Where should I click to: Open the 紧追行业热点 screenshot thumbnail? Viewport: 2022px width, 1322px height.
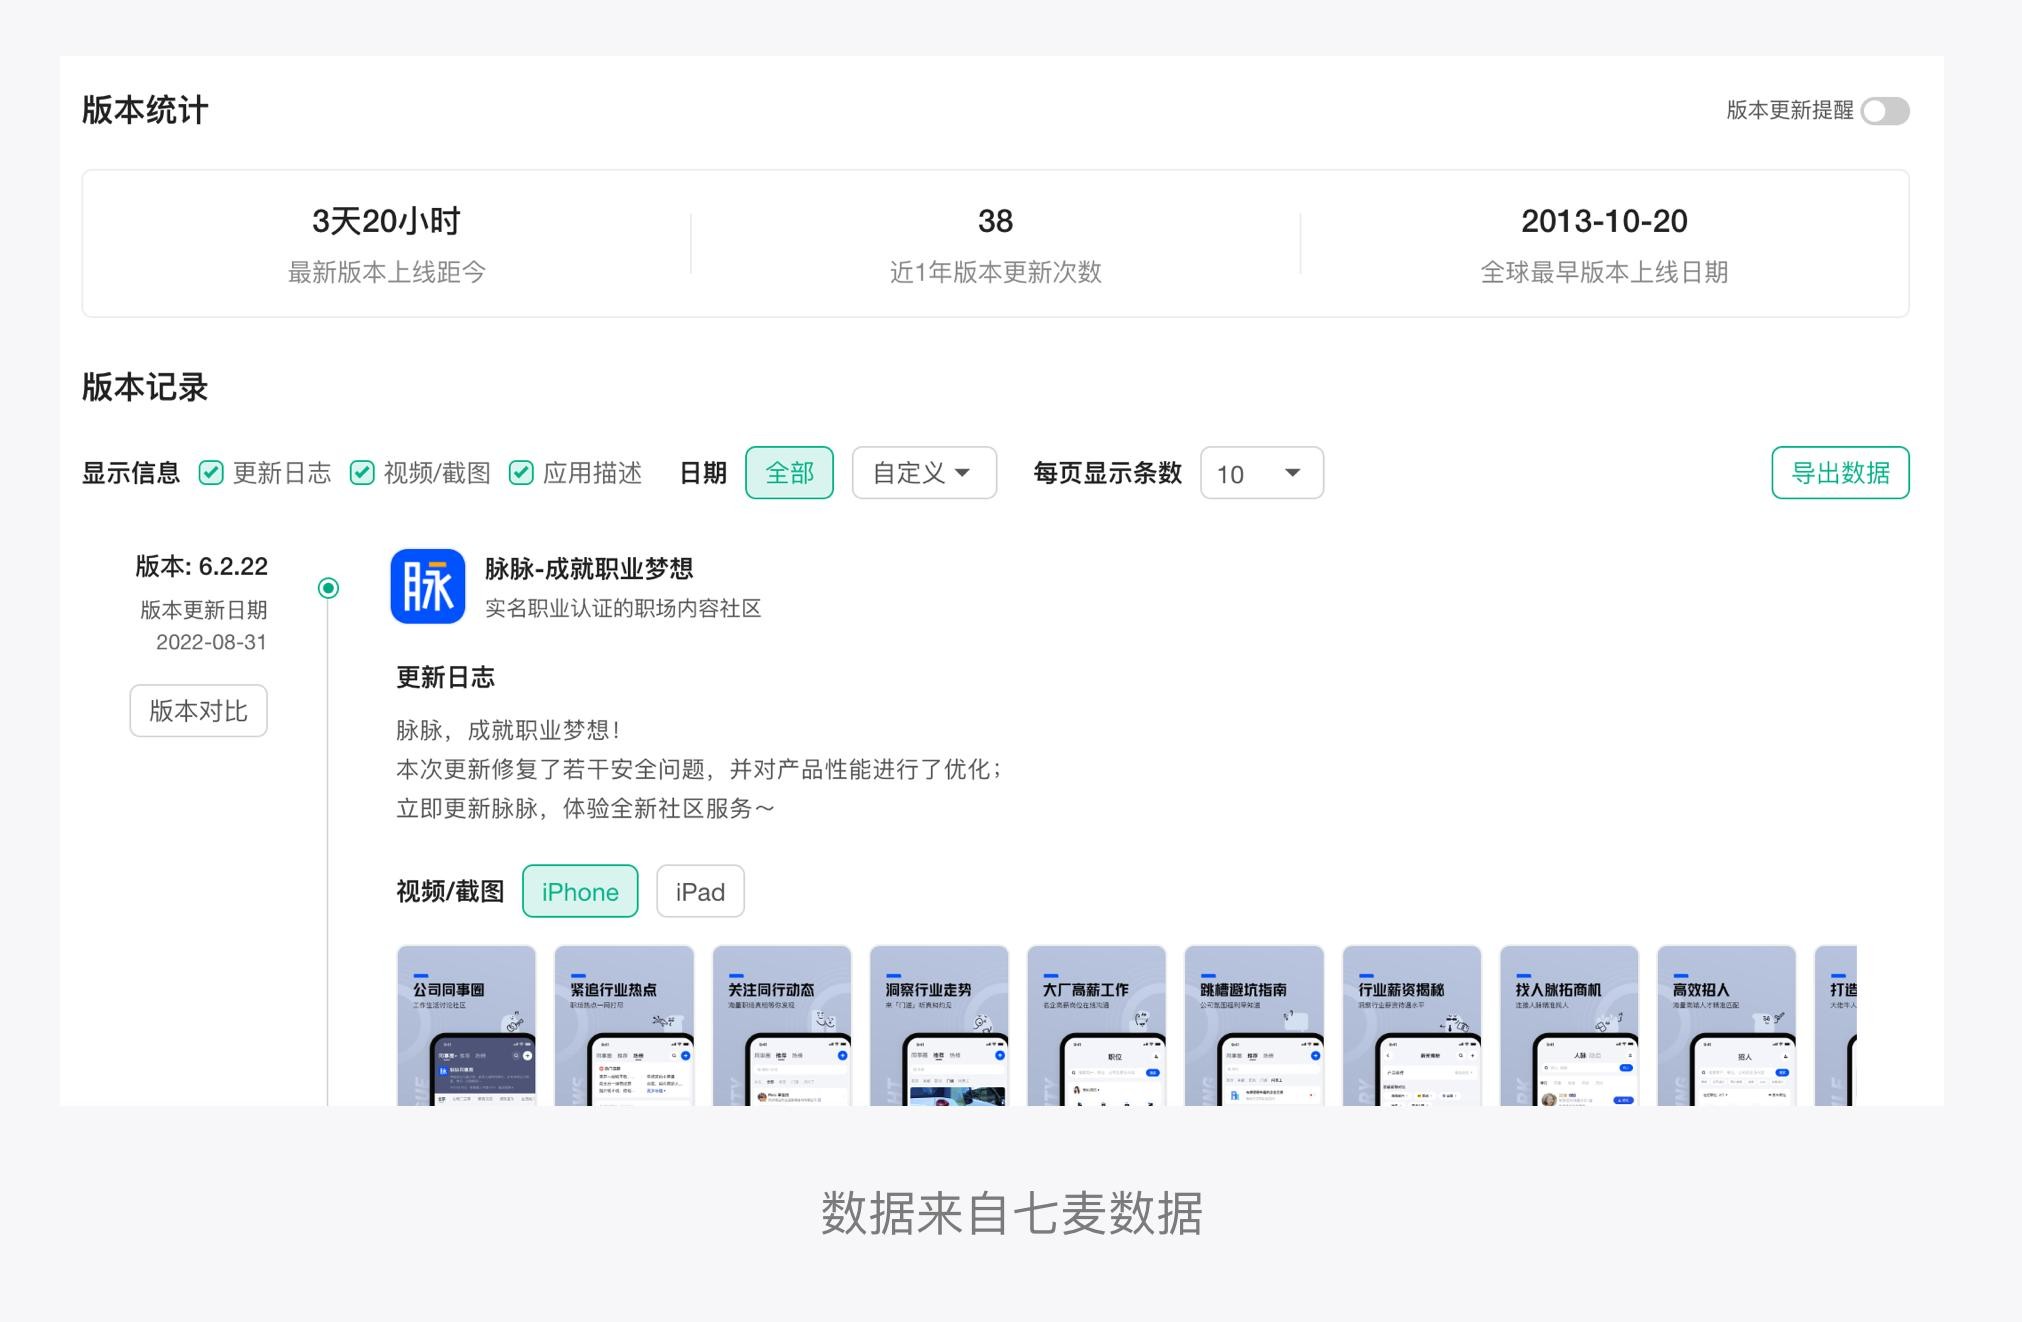[624, 1025]
